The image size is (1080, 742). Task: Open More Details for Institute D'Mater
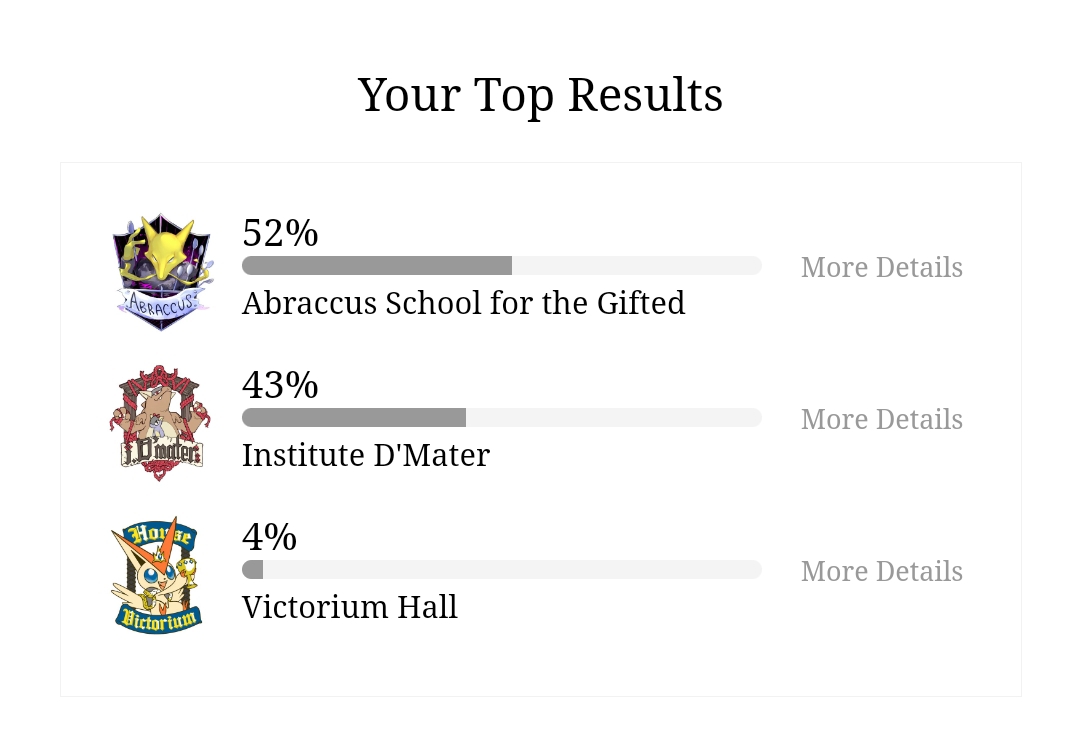click(x=882, y=420)
